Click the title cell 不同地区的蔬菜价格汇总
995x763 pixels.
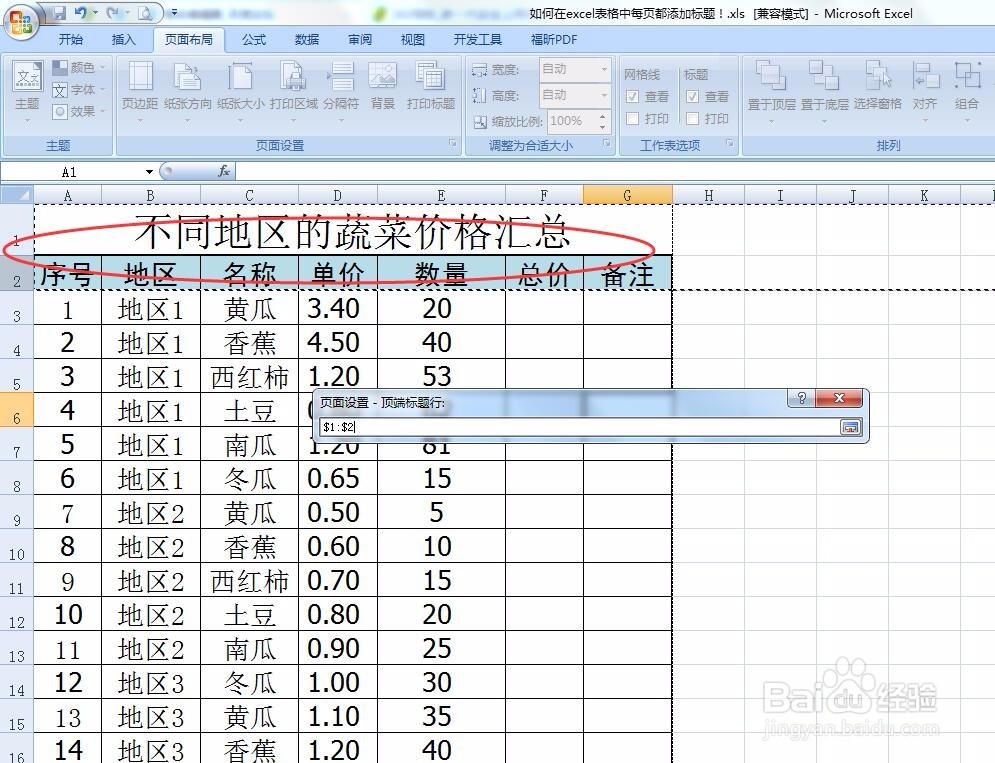(x=353, y=230)
